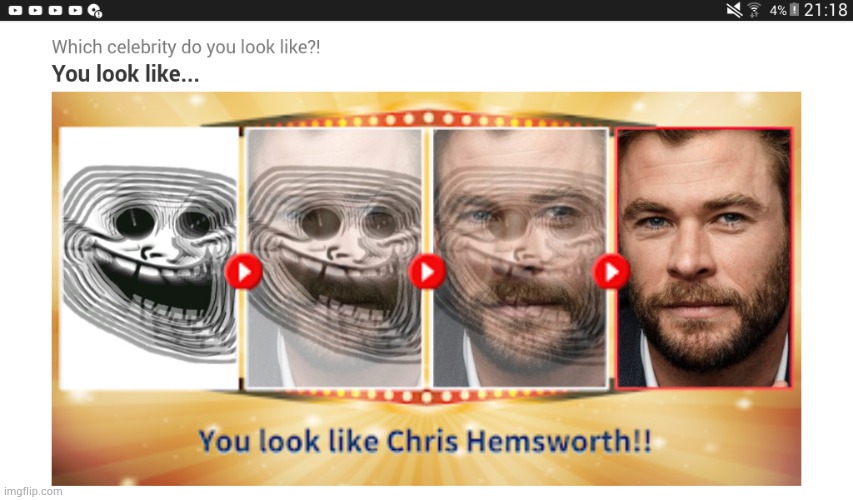The height and width of the screenshot is (500, 853).
Task: Click the 'Which celebrity do you look like?!' title
Action: [x=186, y=47]
